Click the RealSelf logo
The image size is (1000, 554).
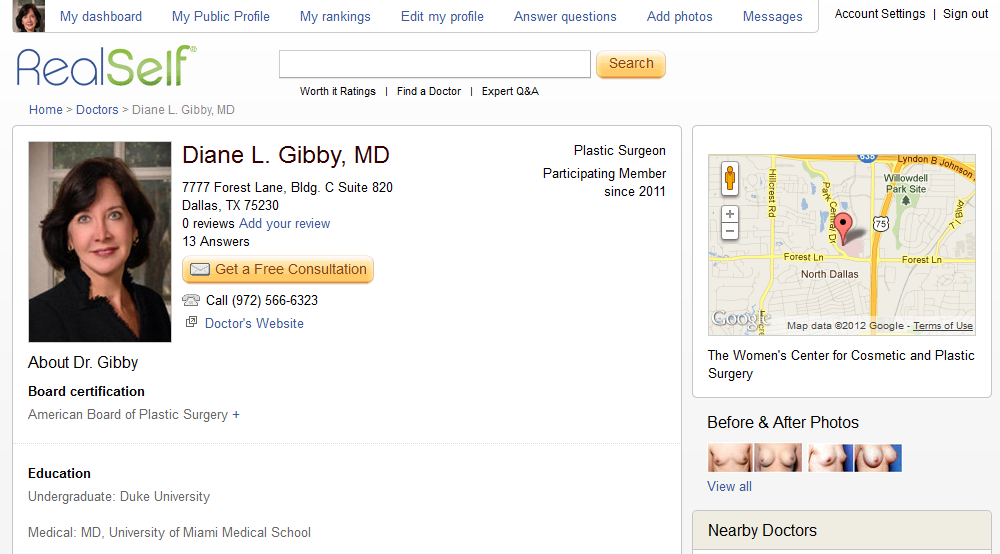click(106, 66)
